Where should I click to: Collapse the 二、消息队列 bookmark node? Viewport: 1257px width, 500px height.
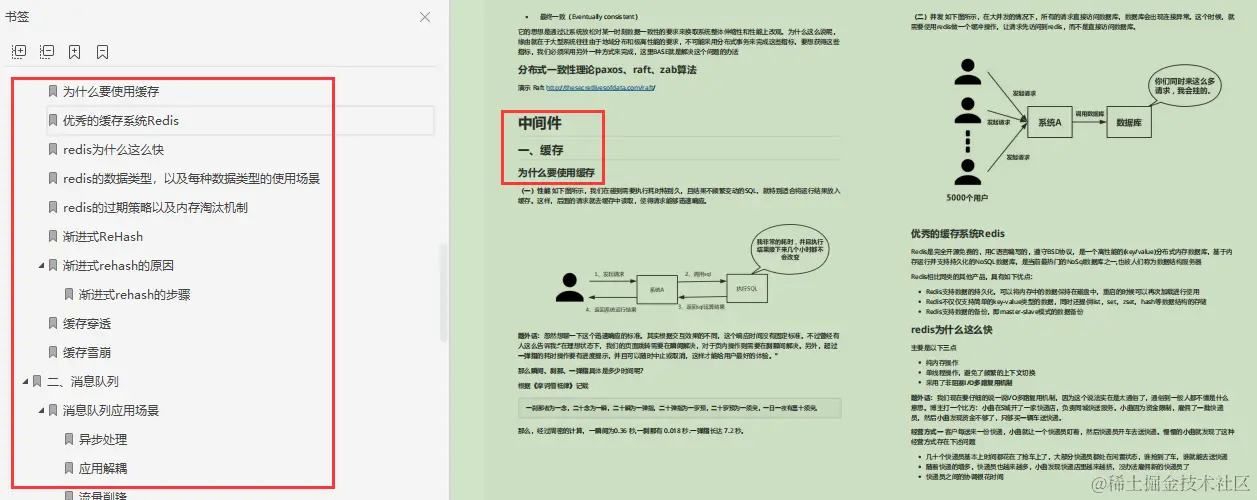(x=25, y=381)
